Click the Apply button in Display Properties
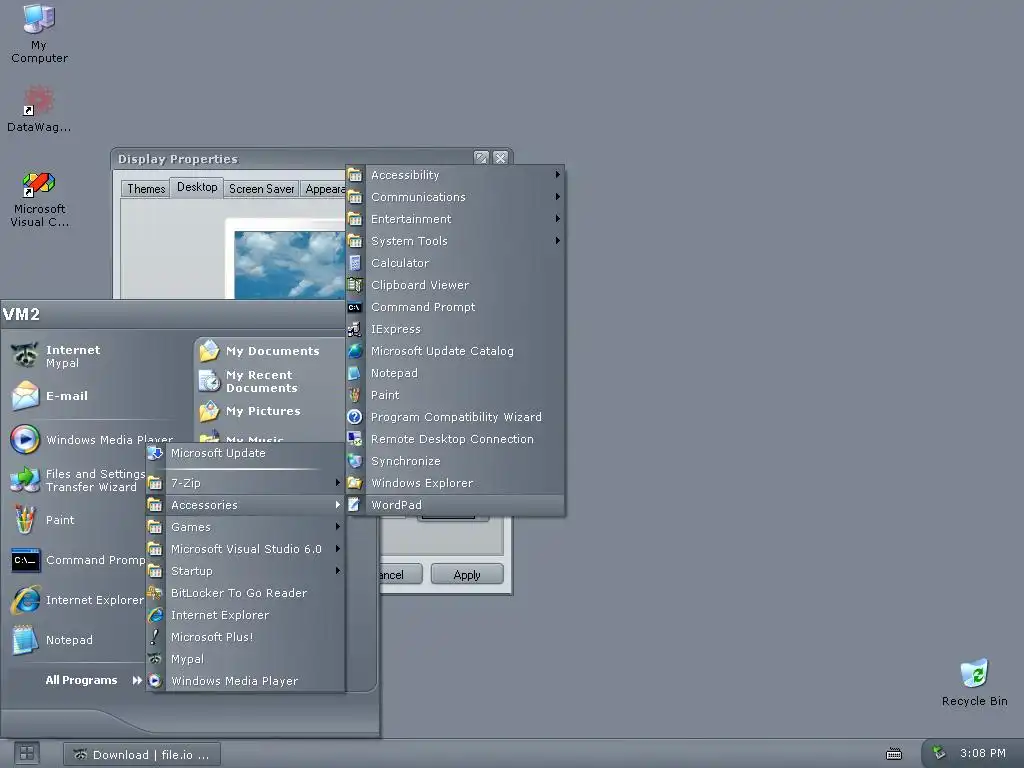Screen dimensions: 1024x768 click(x=467, y=575)
